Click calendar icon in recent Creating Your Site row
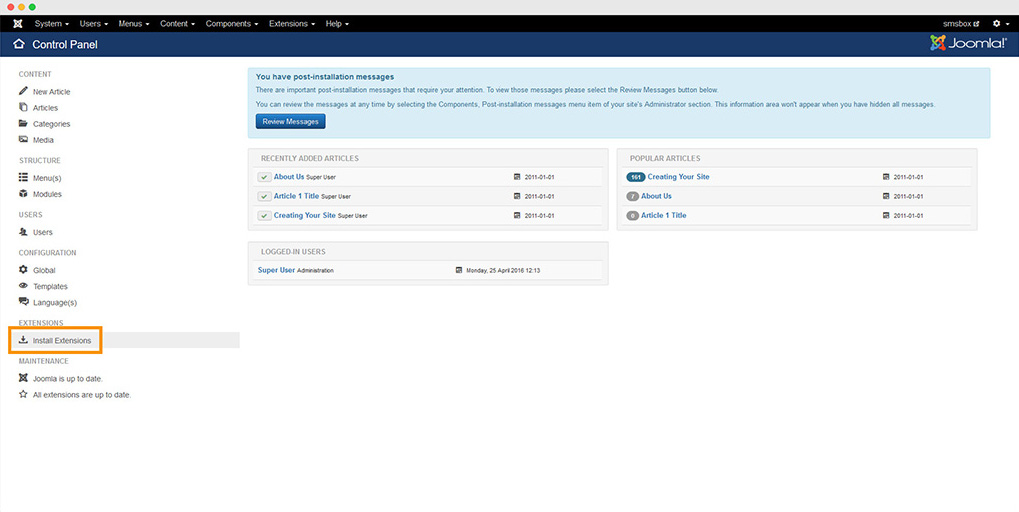1019x512 pixels. tap(517, 216)
